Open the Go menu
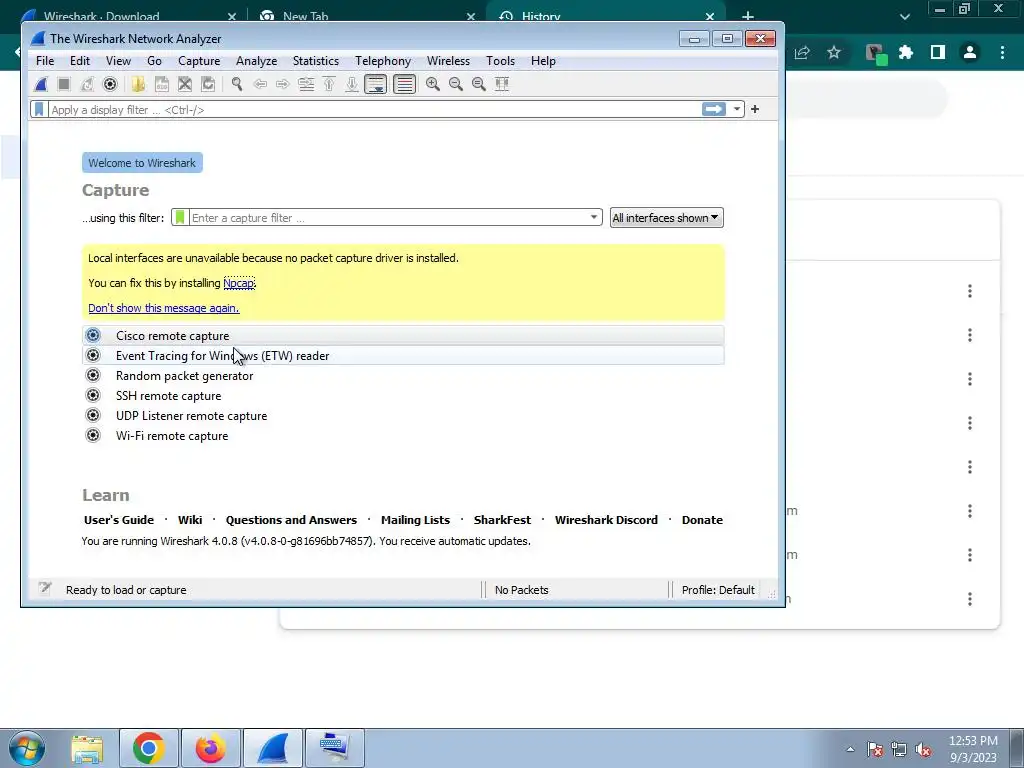The height and width of the screenshot is (768, 1024). [154, 61]
